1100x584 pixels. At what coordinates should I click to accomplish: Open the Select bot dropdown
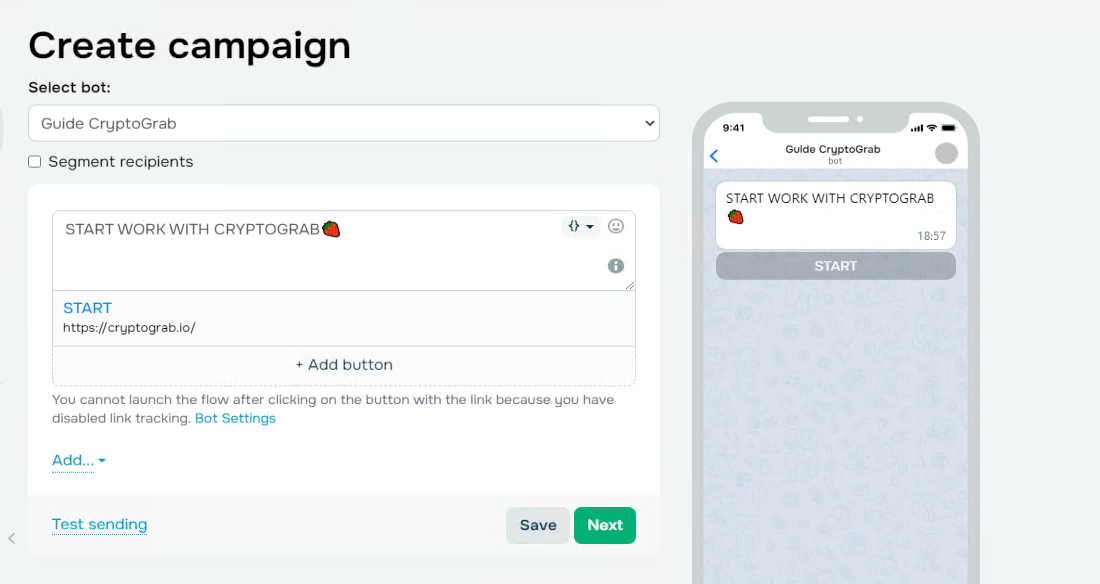tap(344, 124)
